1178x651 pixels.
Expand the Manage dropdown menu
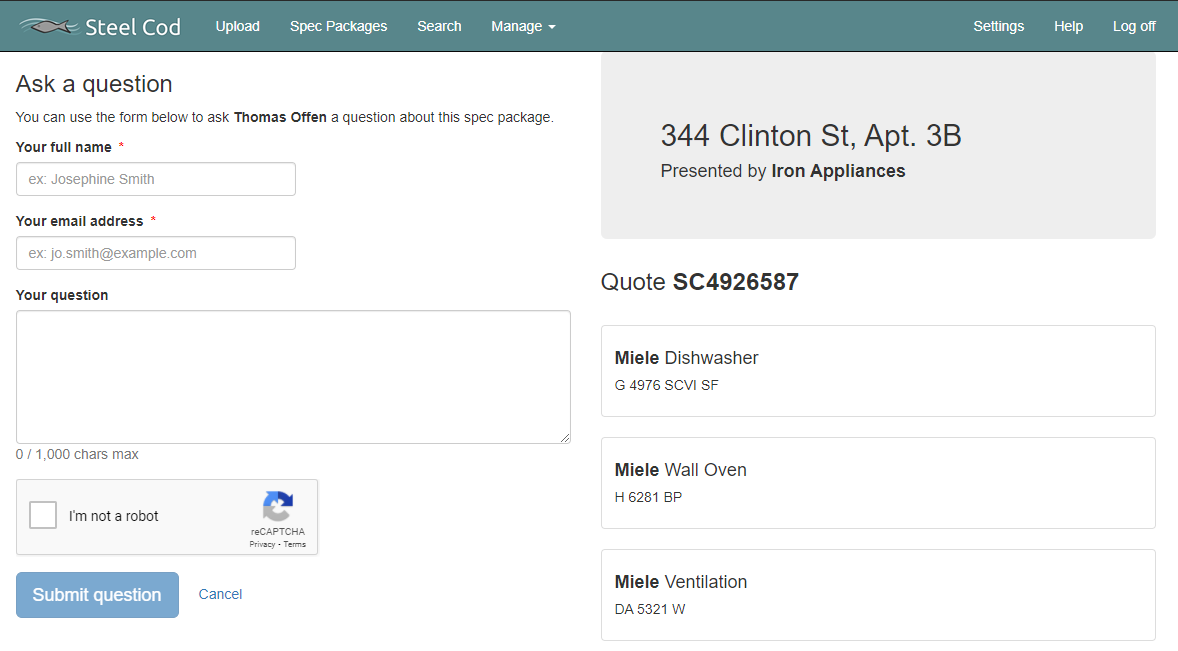(x=523, y=26)
